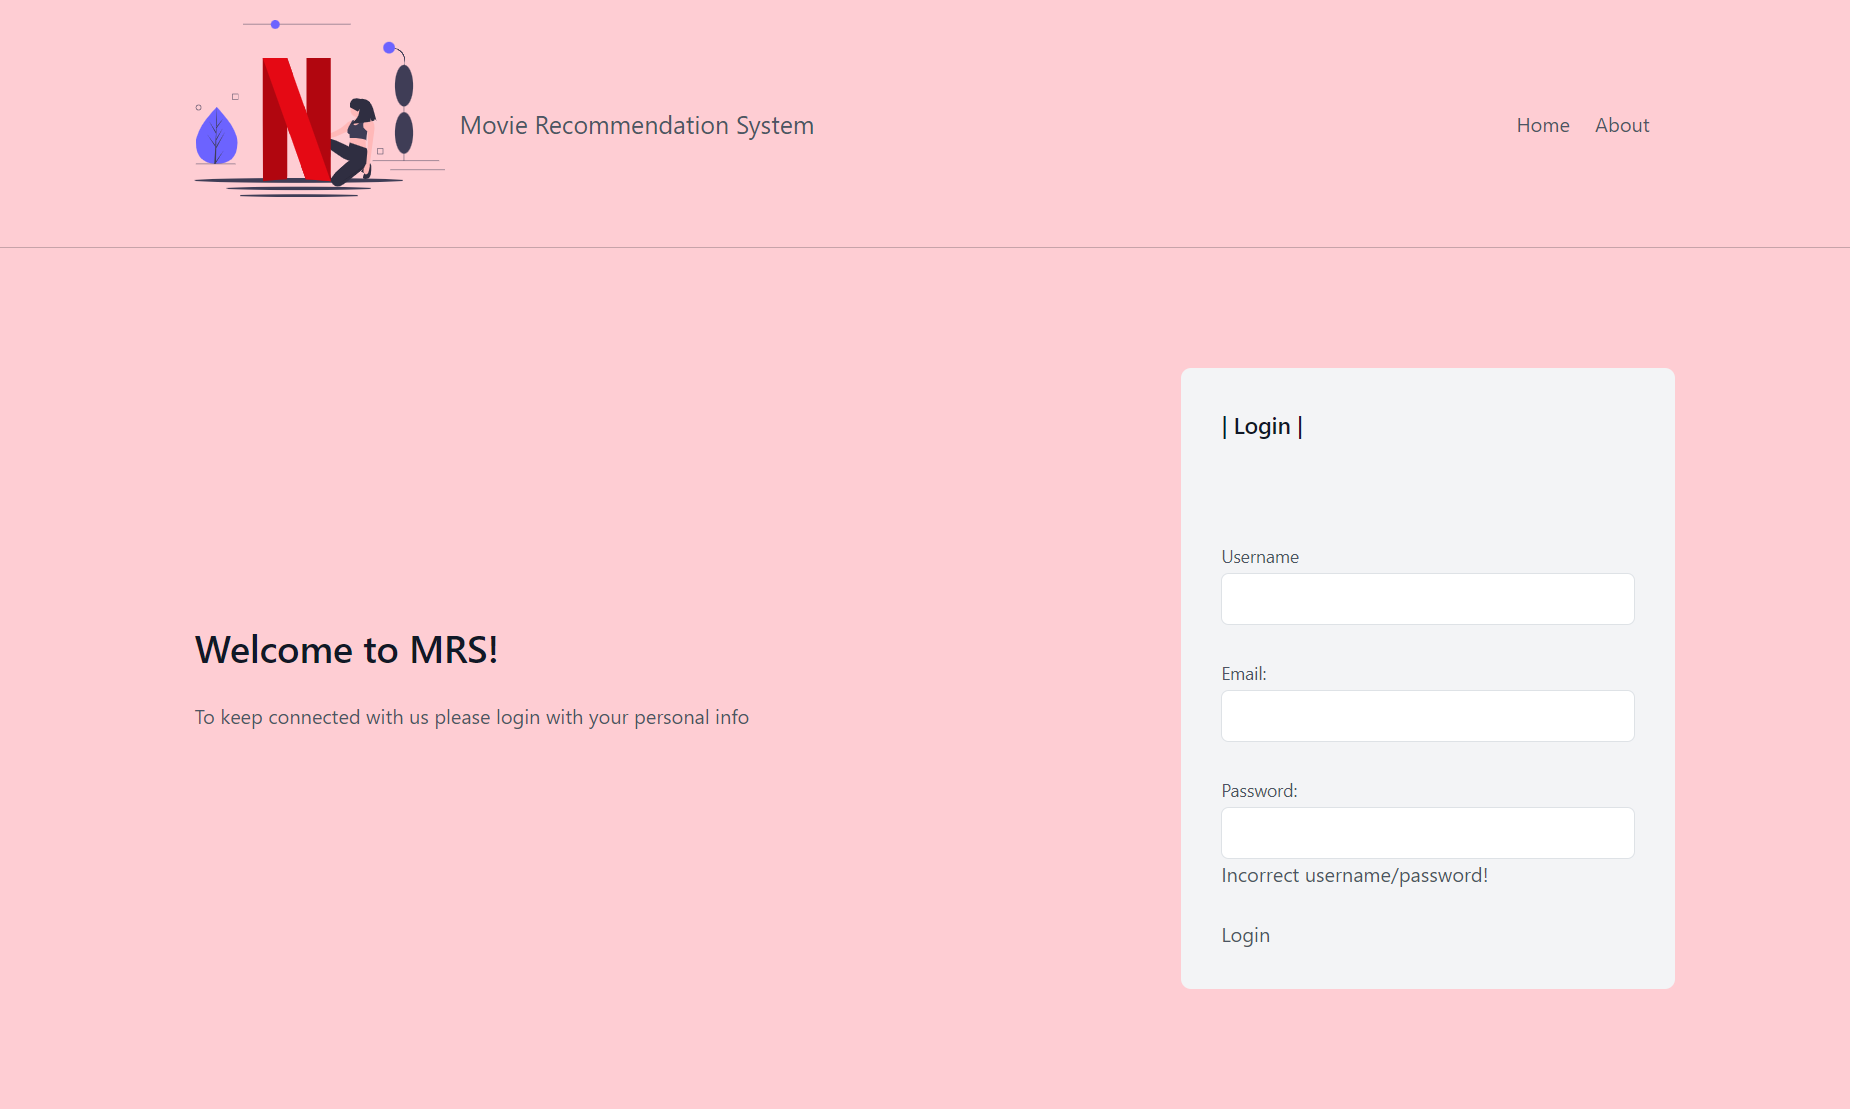Image resolution: width=1850 pixels, height=1109 pixels.
Task: Click the 'Email:' label
Action: 1244,674
